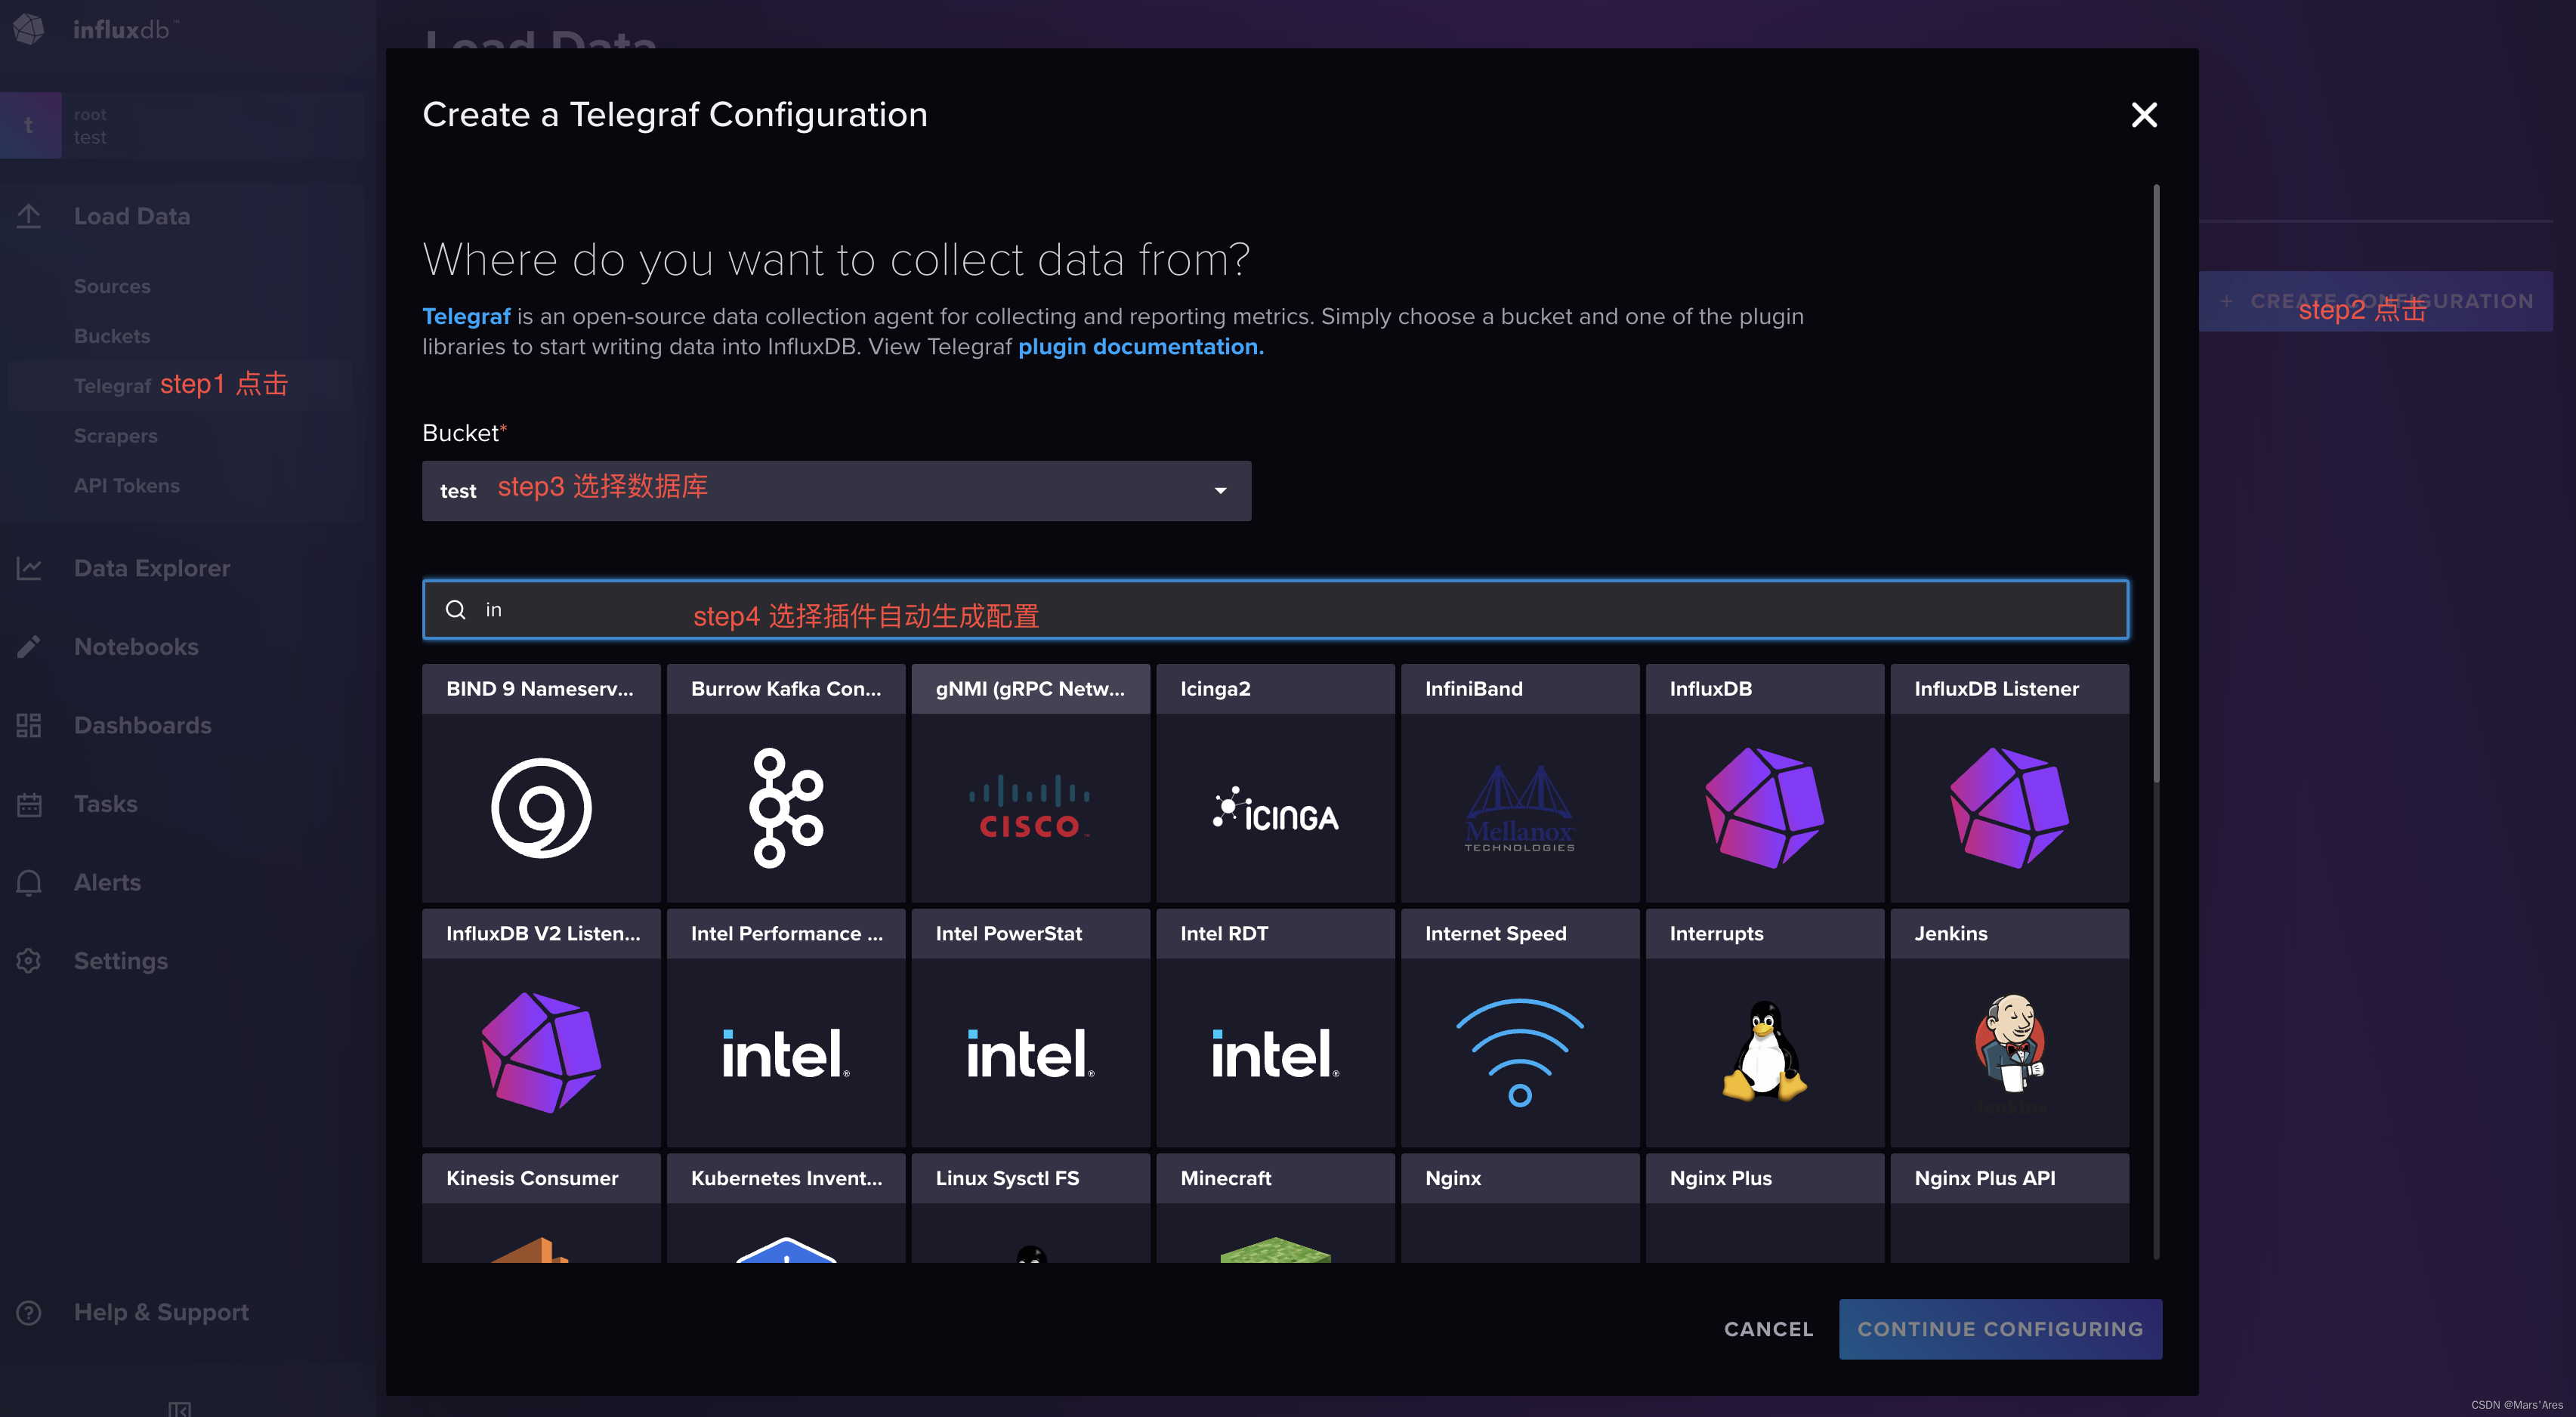Select the Nginx Plus plugin title
The height and width of the screenshot is (1417, 2576).
click(1720, 1178)
